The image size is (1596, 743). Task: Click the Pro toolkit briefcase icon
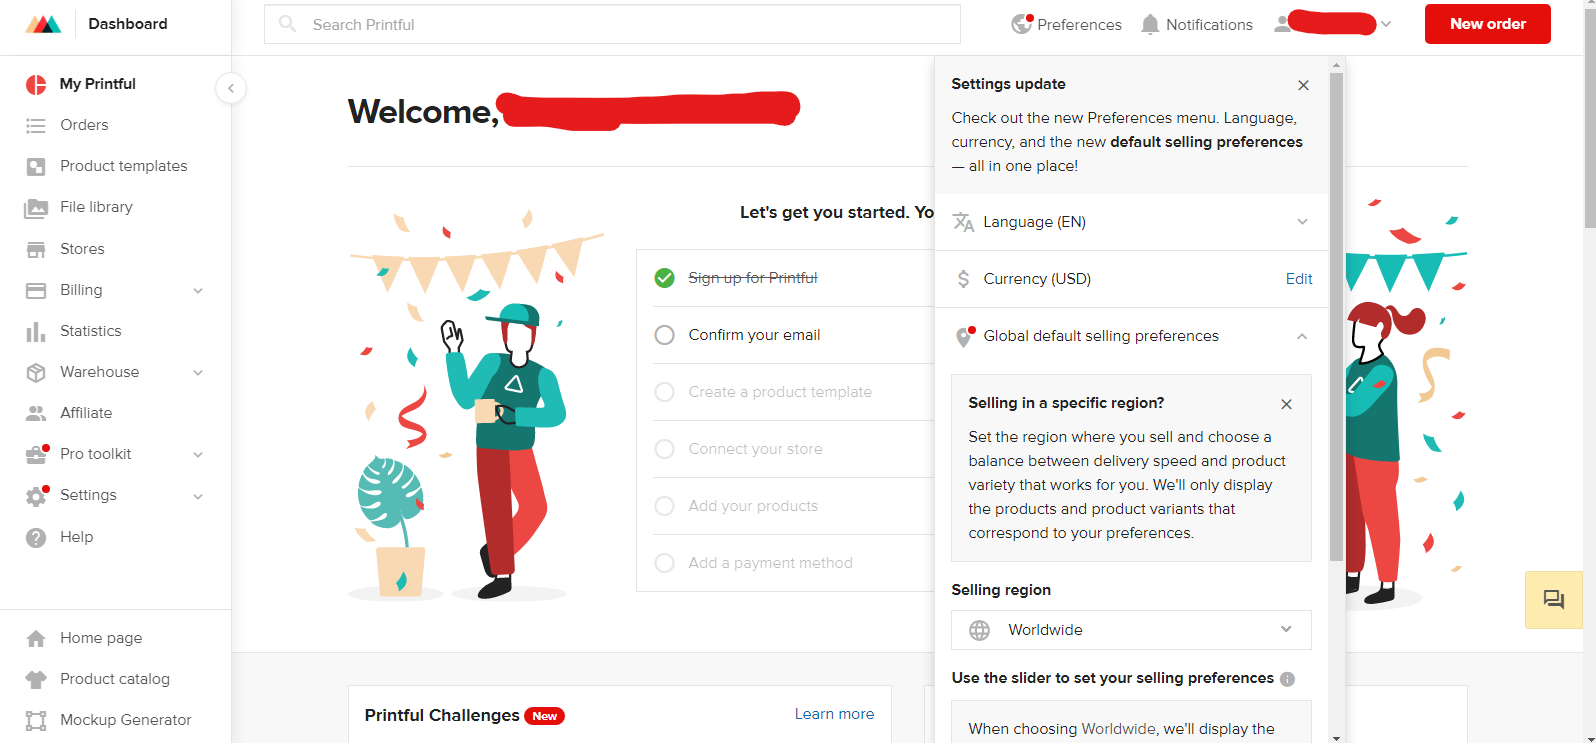coord(36,455)
